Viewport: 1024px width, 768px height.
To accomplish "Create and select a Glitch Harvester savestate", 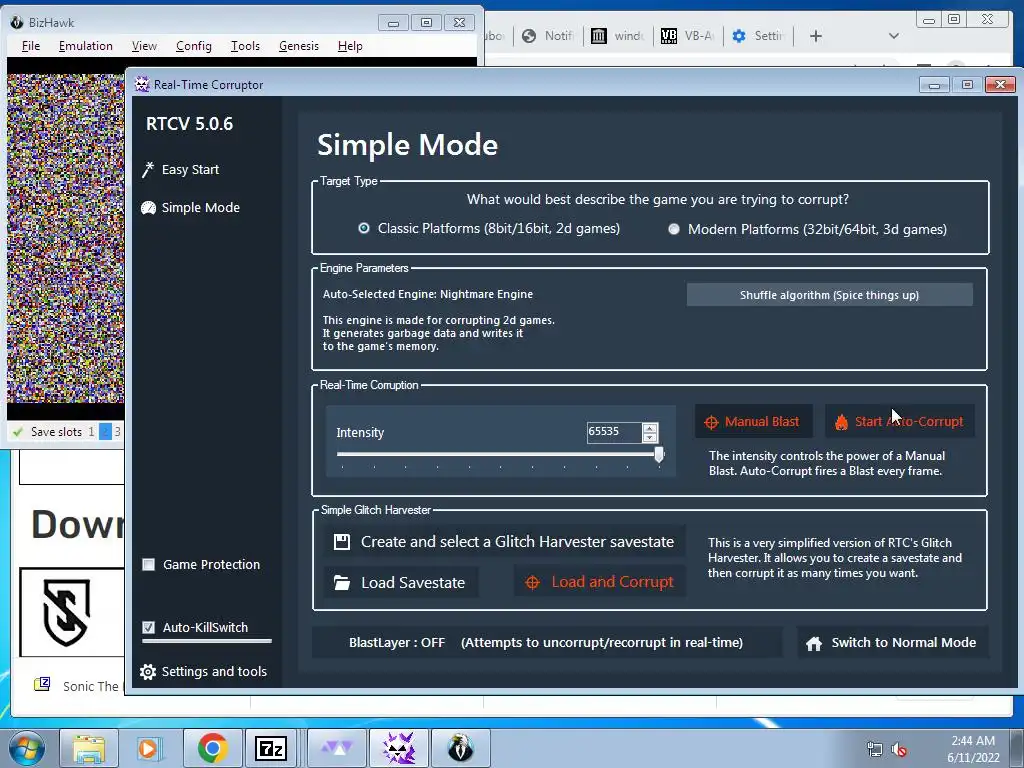I will (x=504, y=542).
